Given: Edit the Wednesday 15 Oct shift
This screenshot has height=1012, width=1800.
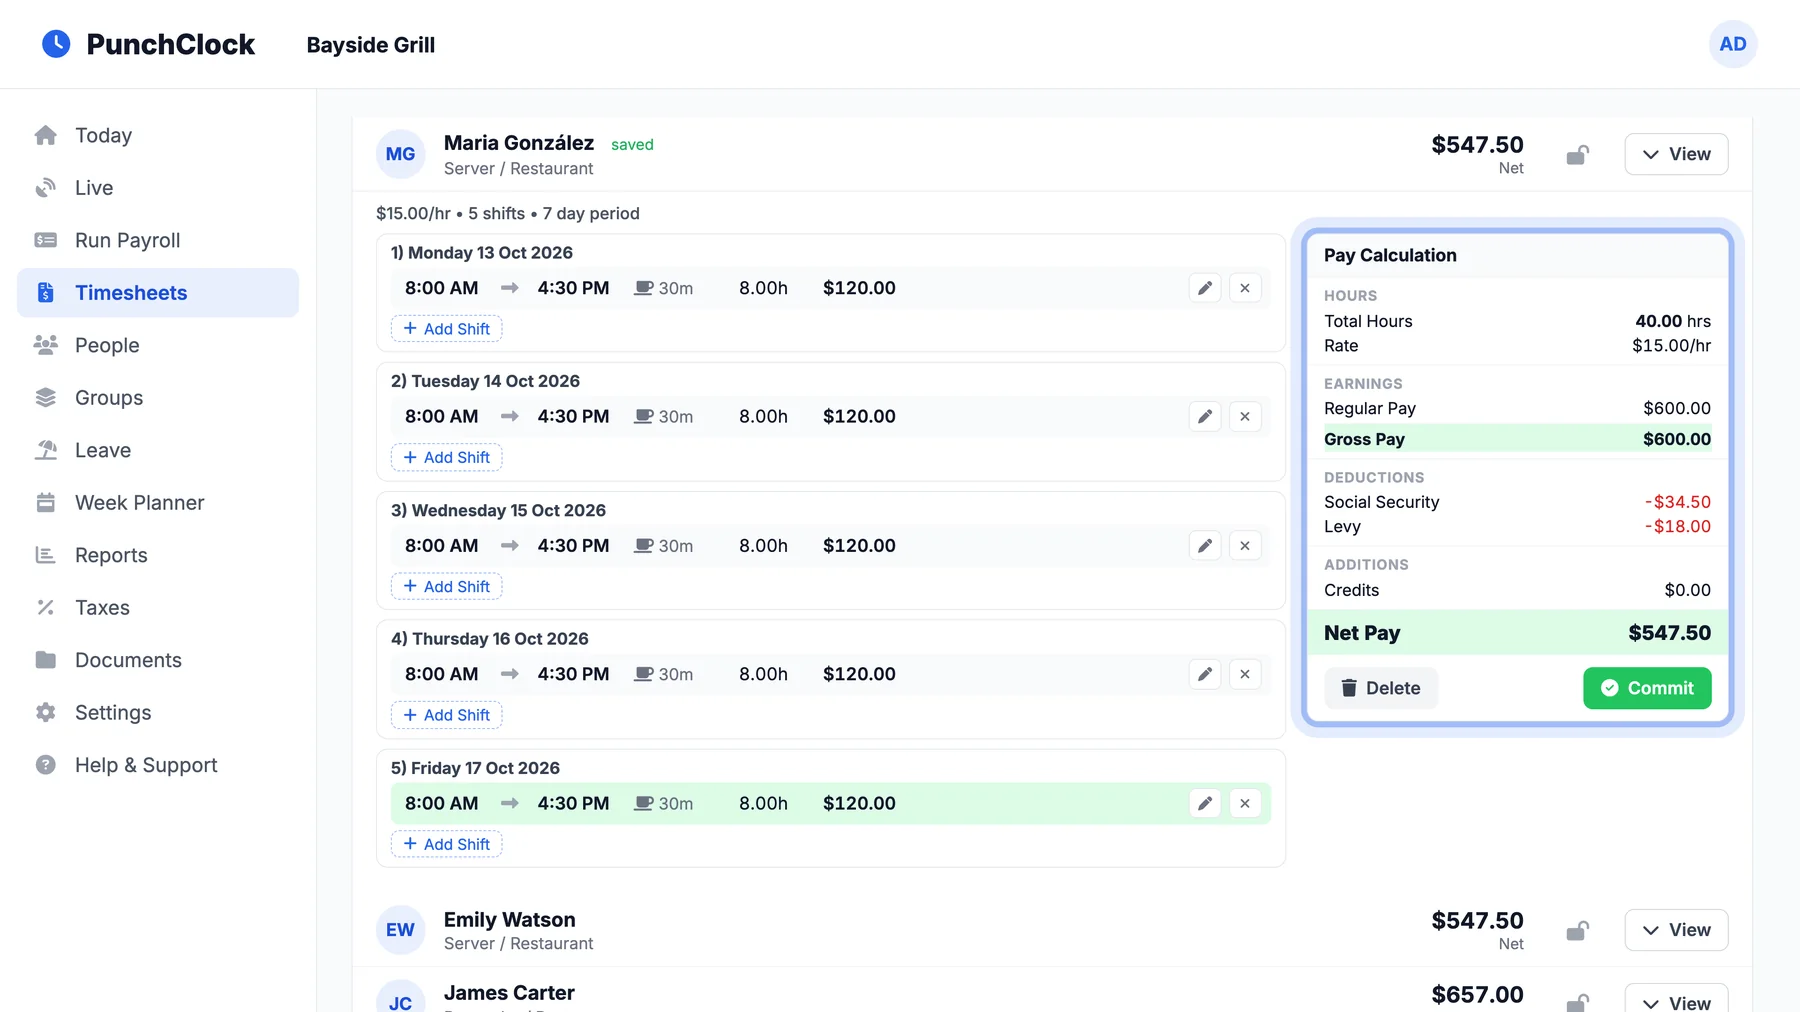Looking at the screenshot, I should click(x=1205, y=546).
